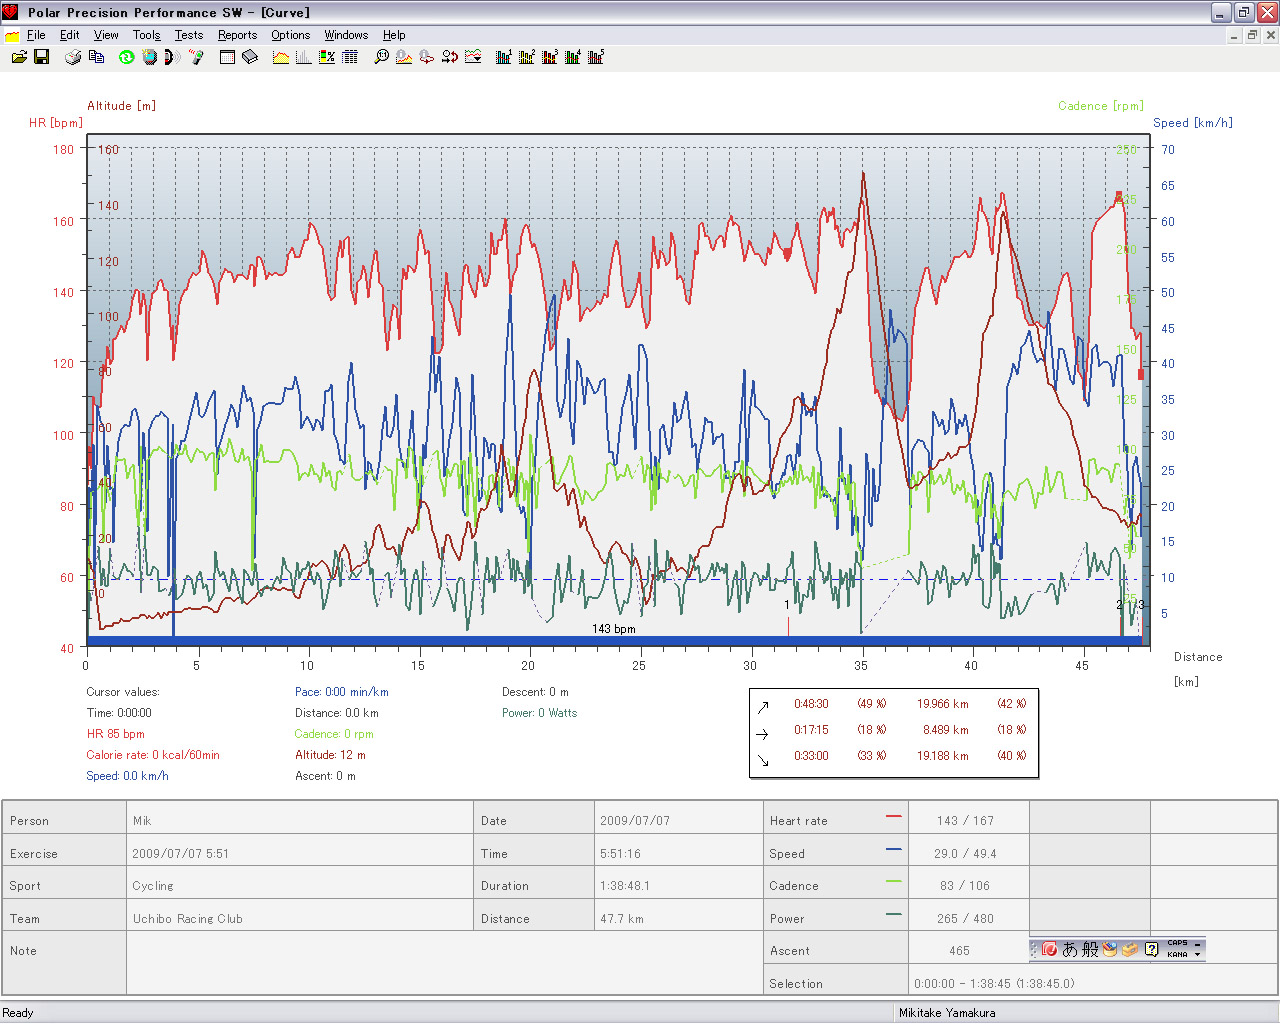Click the Print toolbar icon
The width and height of the screenshot is (1280, 1024).
73,57
